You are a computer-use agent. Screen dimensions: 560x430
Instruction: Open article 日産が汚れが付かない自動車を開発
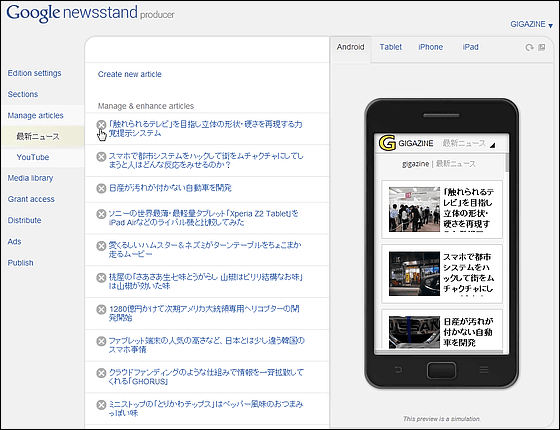[x=170, y=188]
